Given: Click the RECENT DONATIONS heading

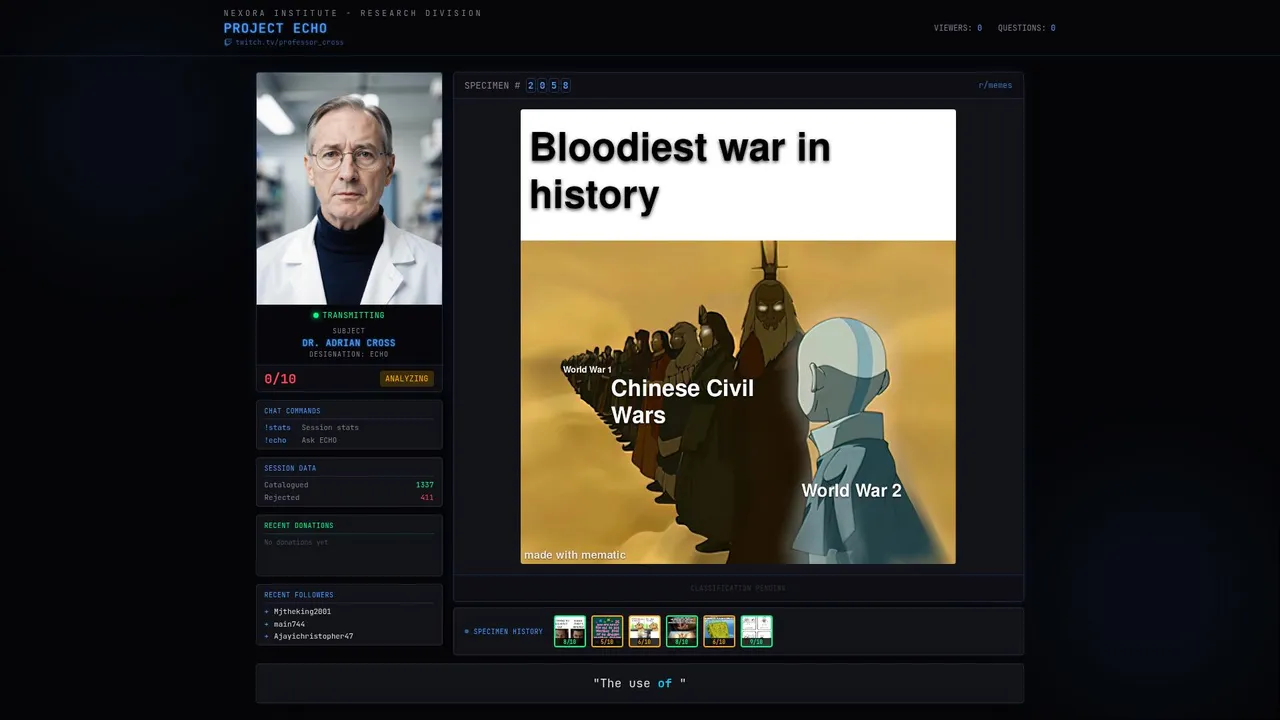Looking at the screenshot, I should (x=299, y=525).
